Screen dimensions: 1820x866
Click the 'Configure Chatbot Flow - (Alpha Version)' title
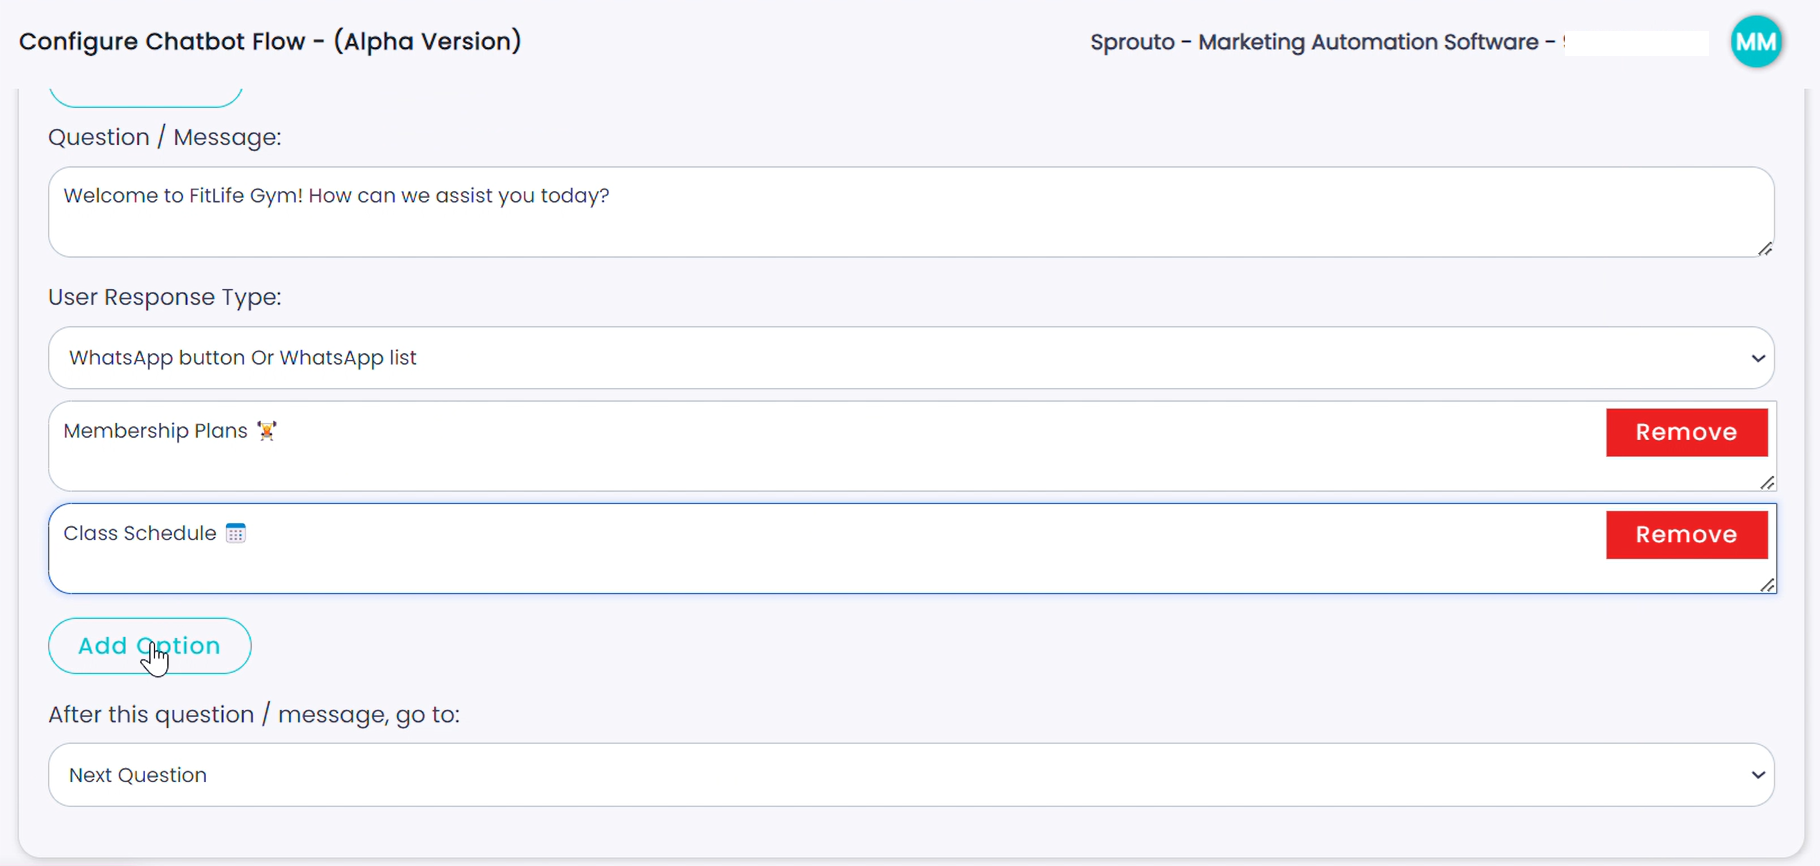[x=270, y=41]
